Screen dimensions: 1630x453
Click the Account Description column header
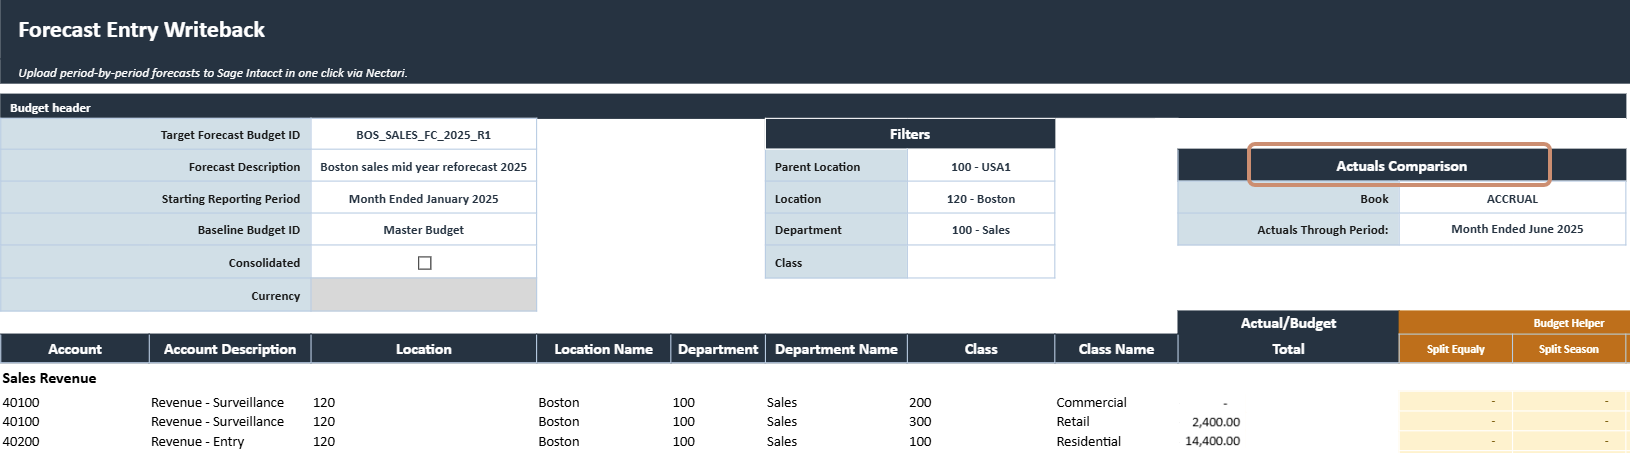(x=230, y=349)
